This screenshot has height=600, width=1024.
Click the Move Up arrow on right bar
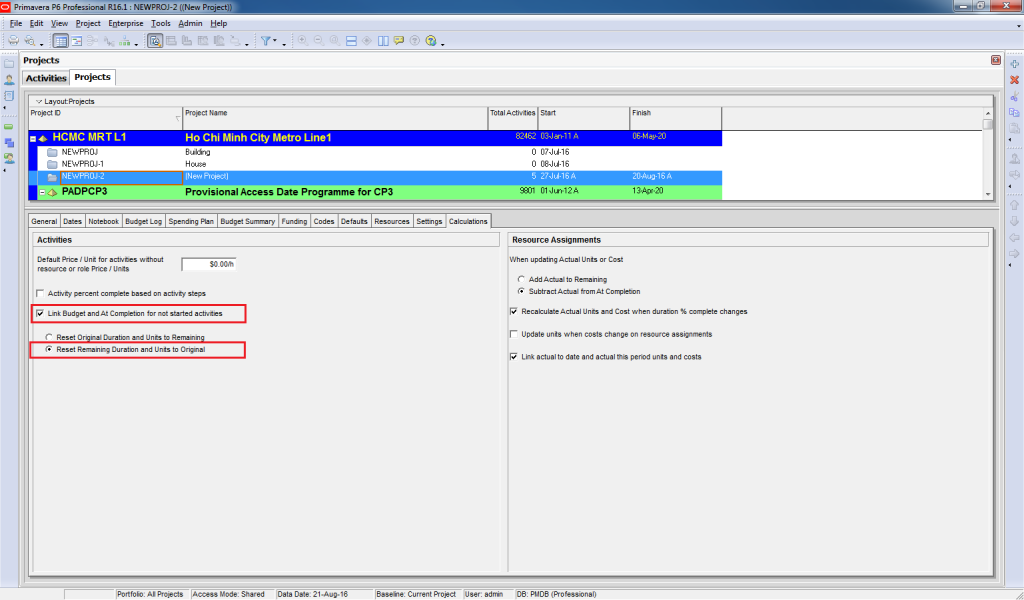(1014, 206)
